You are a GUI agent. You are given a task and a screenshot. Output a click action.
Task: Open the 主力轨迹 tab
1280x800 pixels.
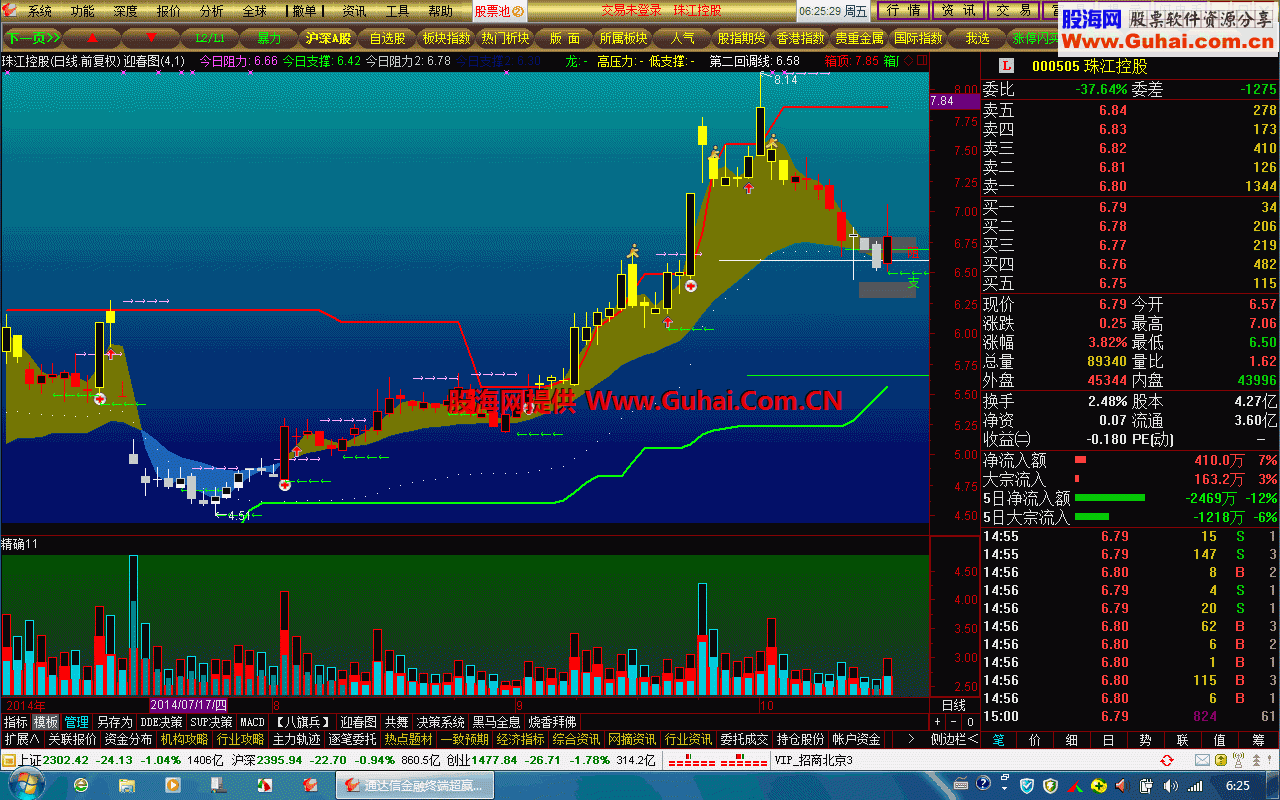[x=296, y=739]
